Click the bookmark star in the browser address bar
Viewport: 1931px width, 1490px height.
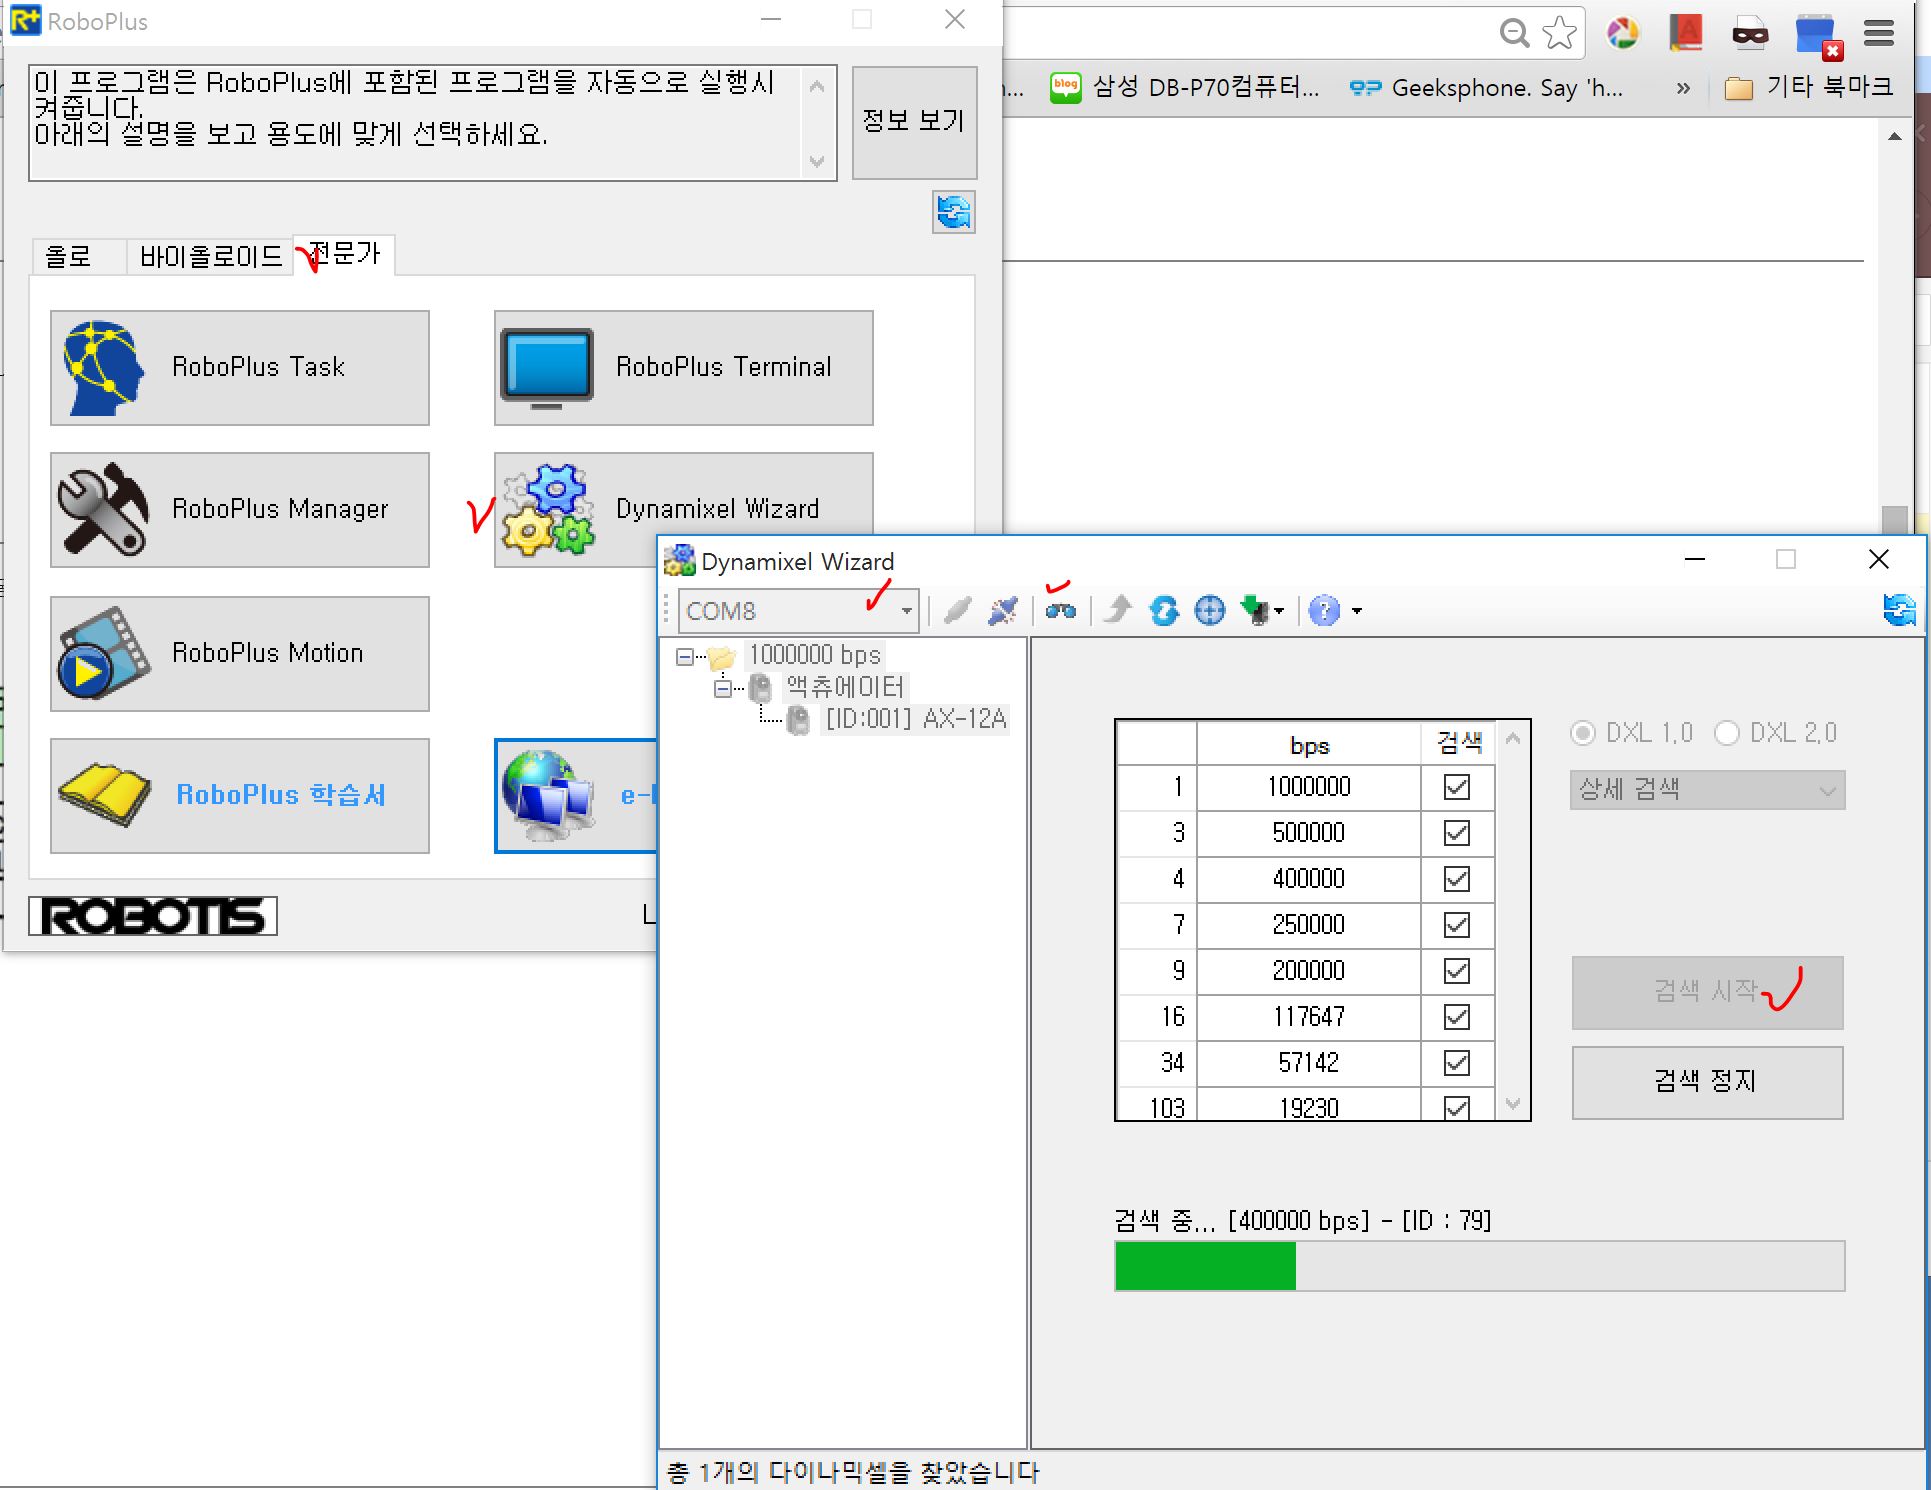coord(1559,34)
